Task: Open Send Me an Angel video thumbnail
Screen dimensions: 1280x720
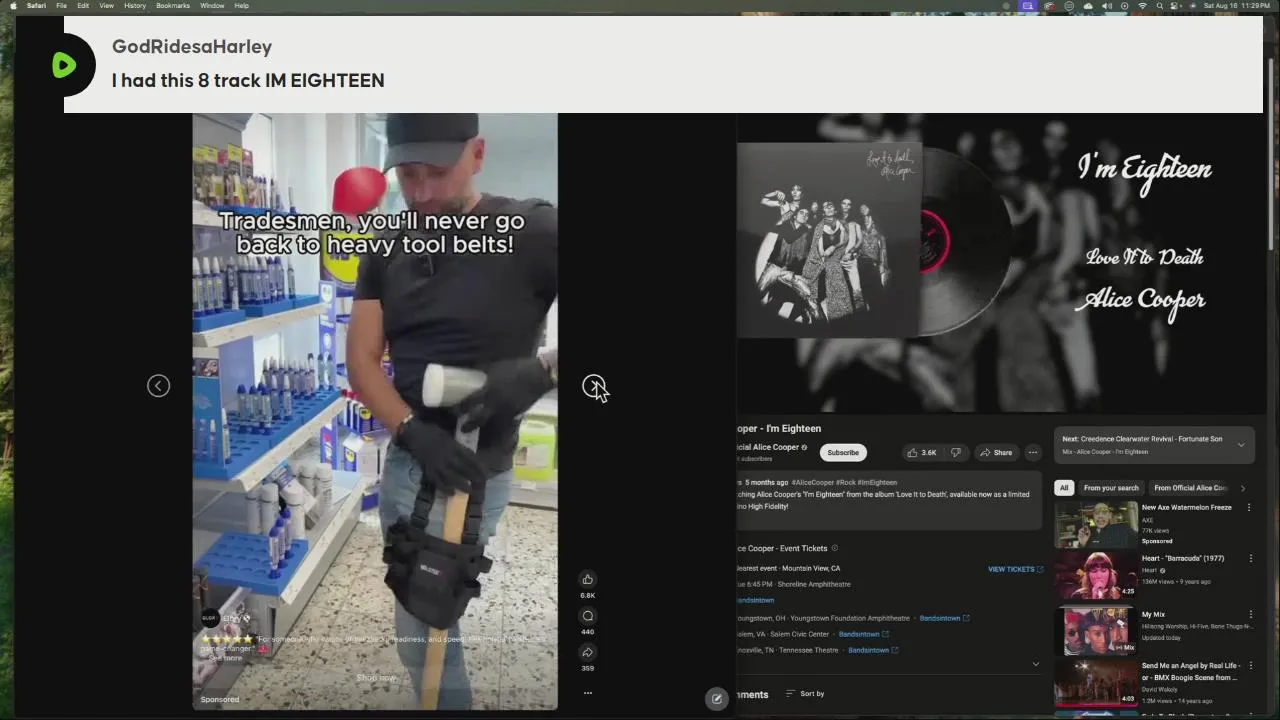Action: point(1097,683)
